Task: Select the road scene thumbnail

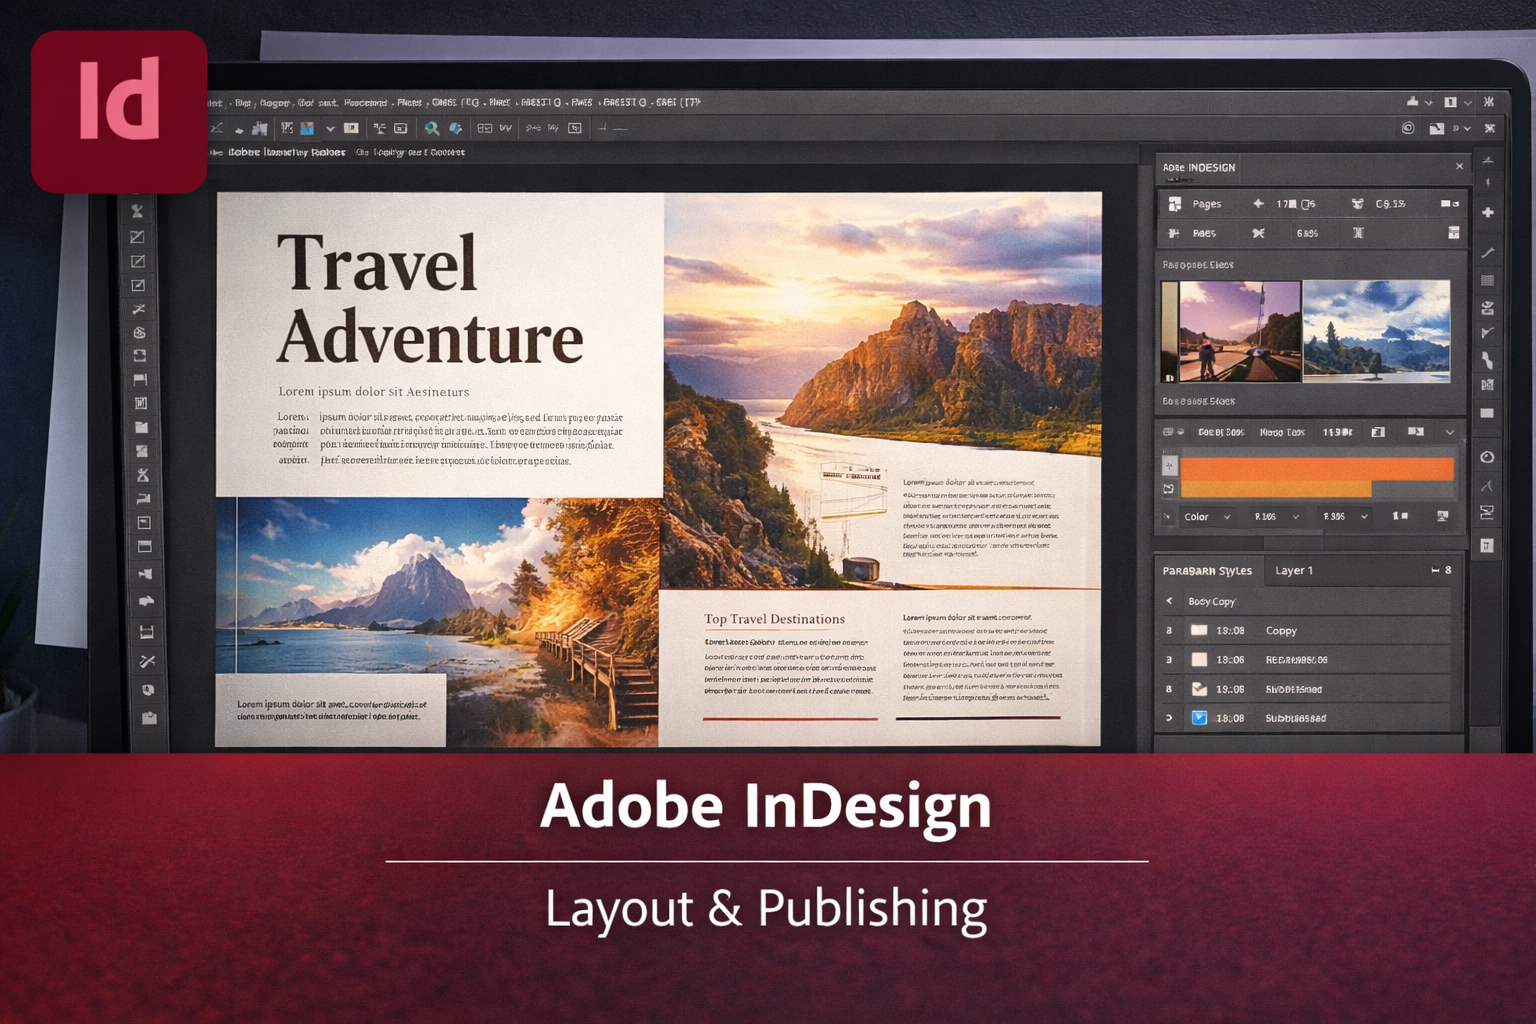Action: click(x=1240, y=331)
